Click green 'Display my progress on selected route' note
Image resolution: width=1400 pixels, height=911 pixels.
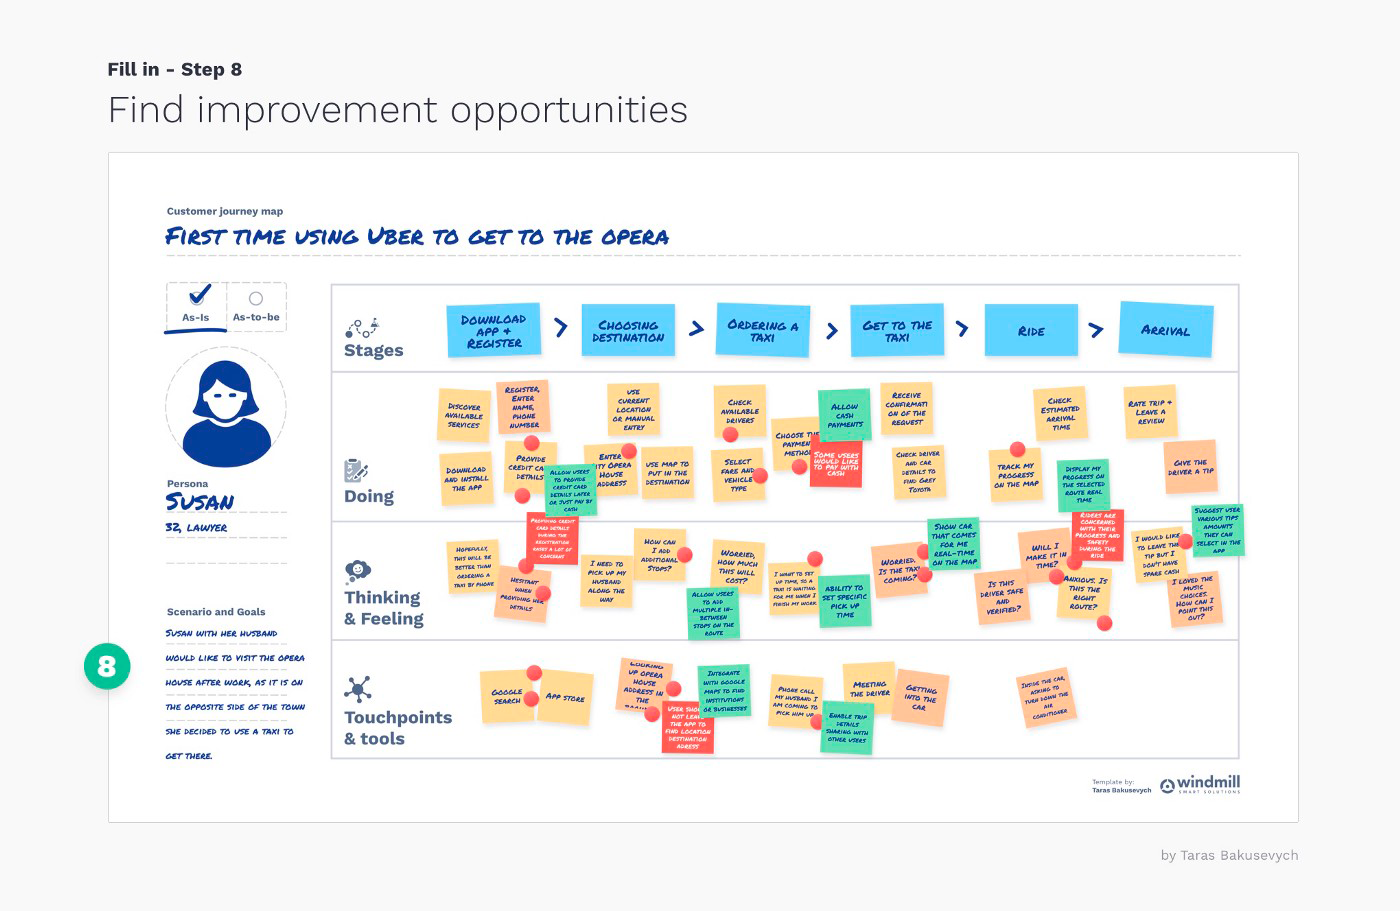point(1084,484)
